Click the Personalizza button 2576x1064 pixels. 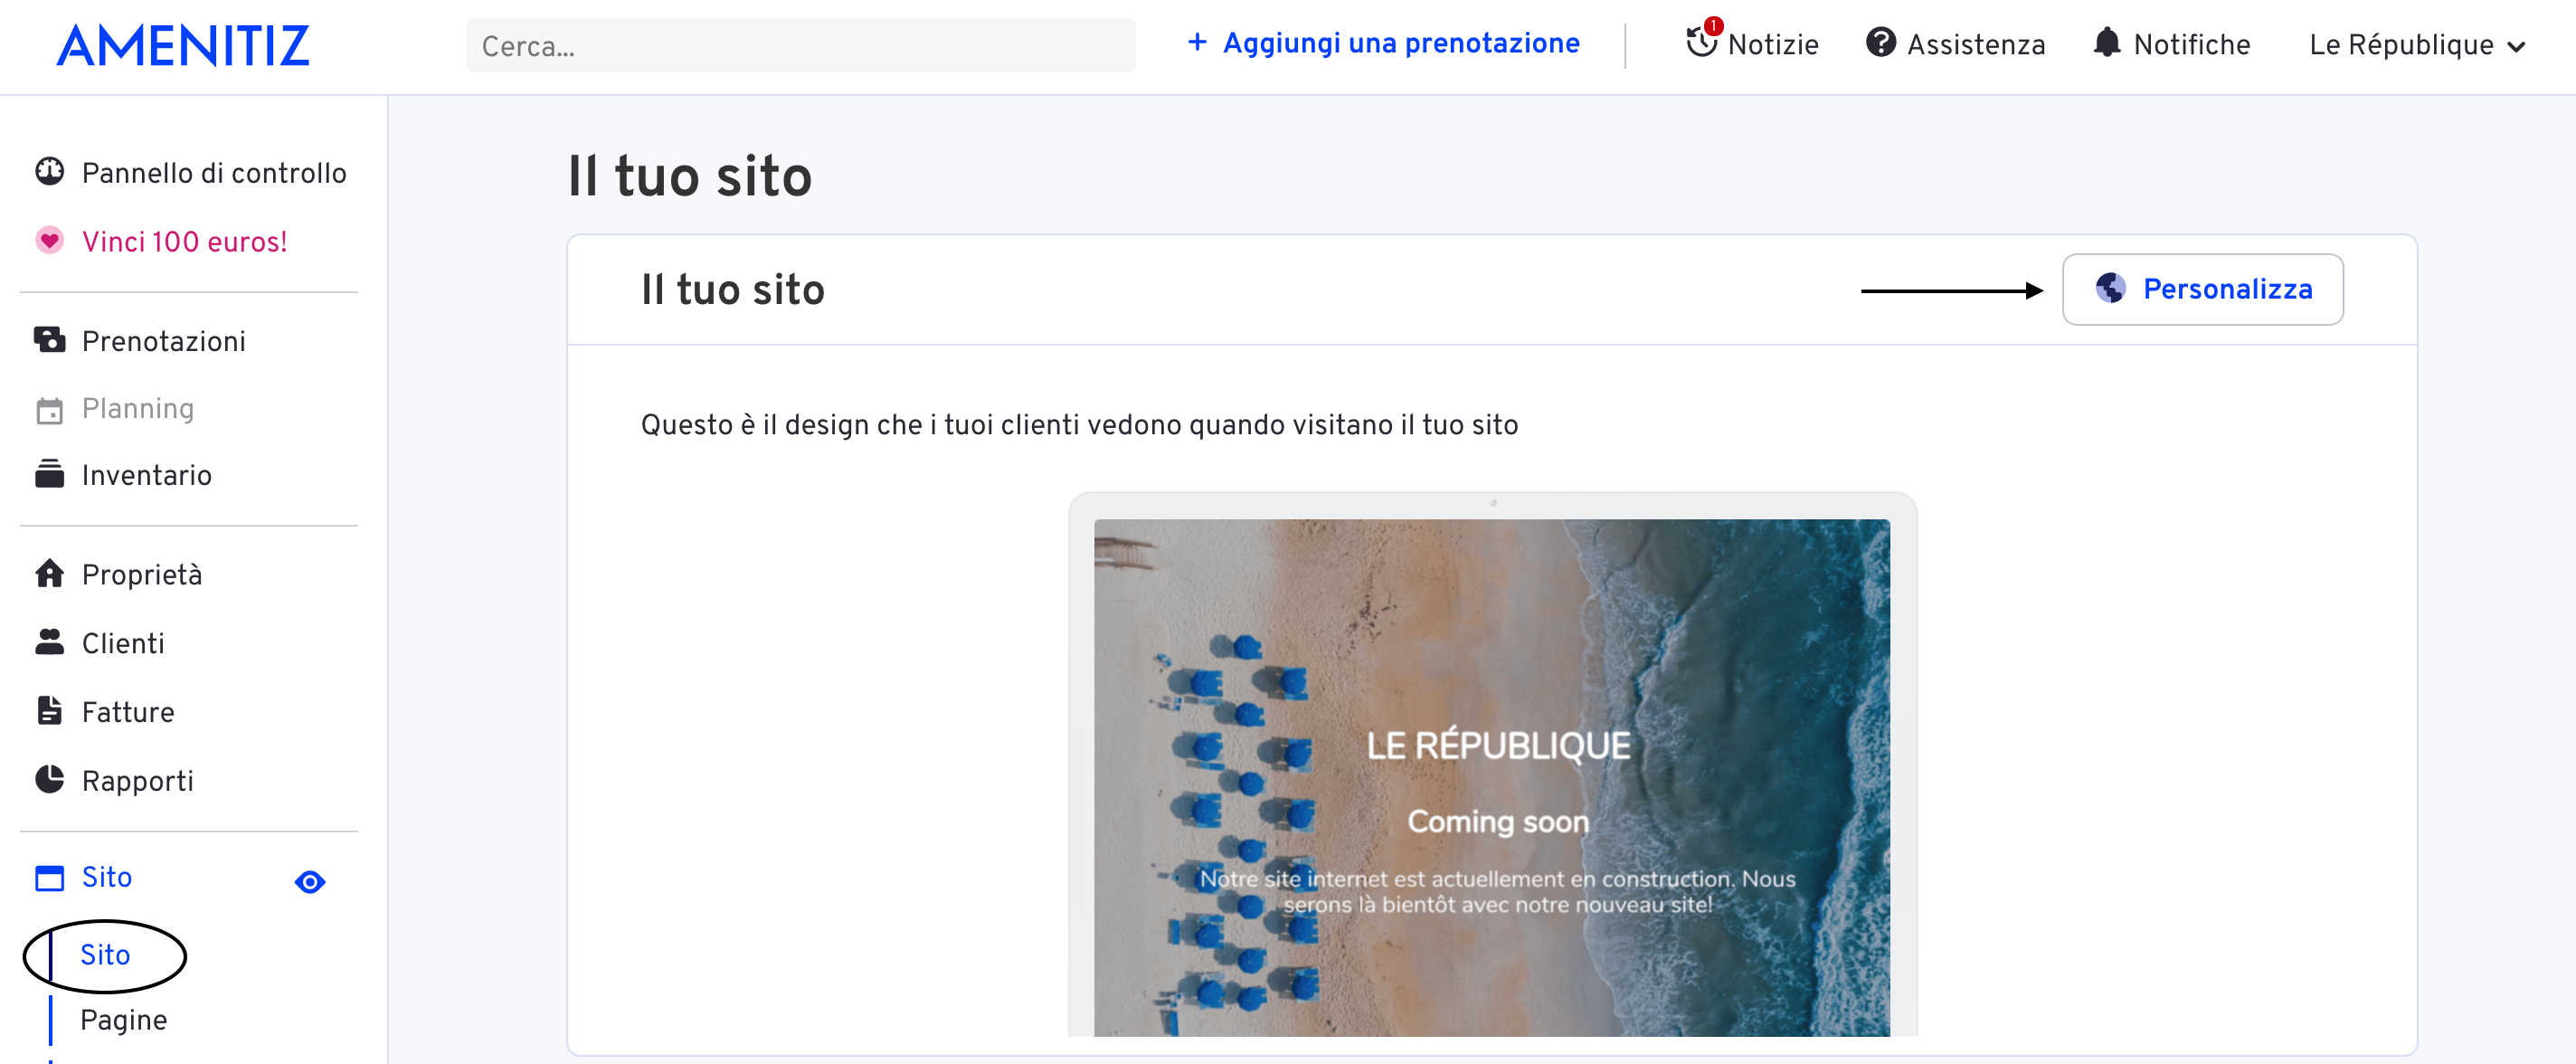(x=2202, y=289)
